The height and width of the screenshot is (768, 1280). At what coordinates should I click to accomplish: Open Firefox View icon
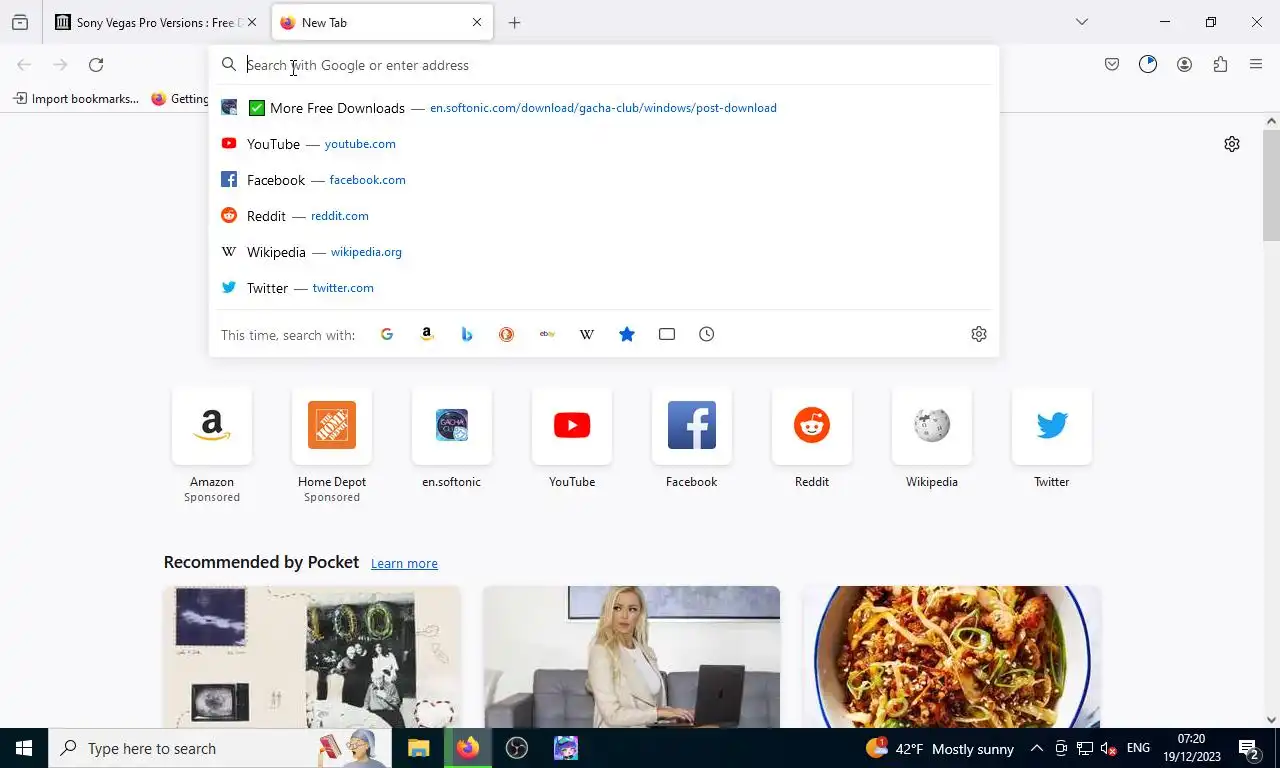coord(20,22)
